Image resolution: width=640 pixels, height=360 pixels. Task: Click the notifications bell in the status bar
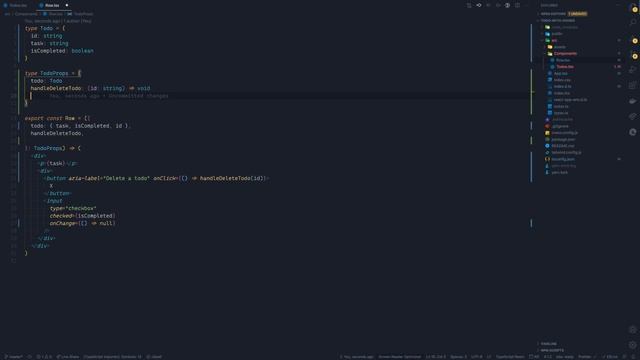[x=634, y=357]
